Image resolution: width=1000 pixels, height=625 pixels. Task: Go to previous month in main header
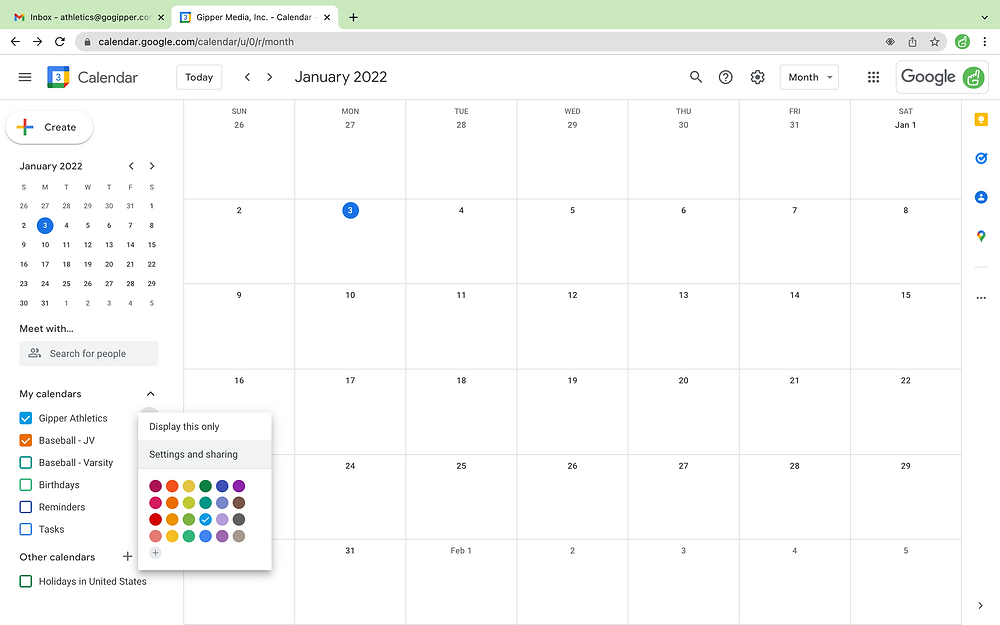click(247, 77)
